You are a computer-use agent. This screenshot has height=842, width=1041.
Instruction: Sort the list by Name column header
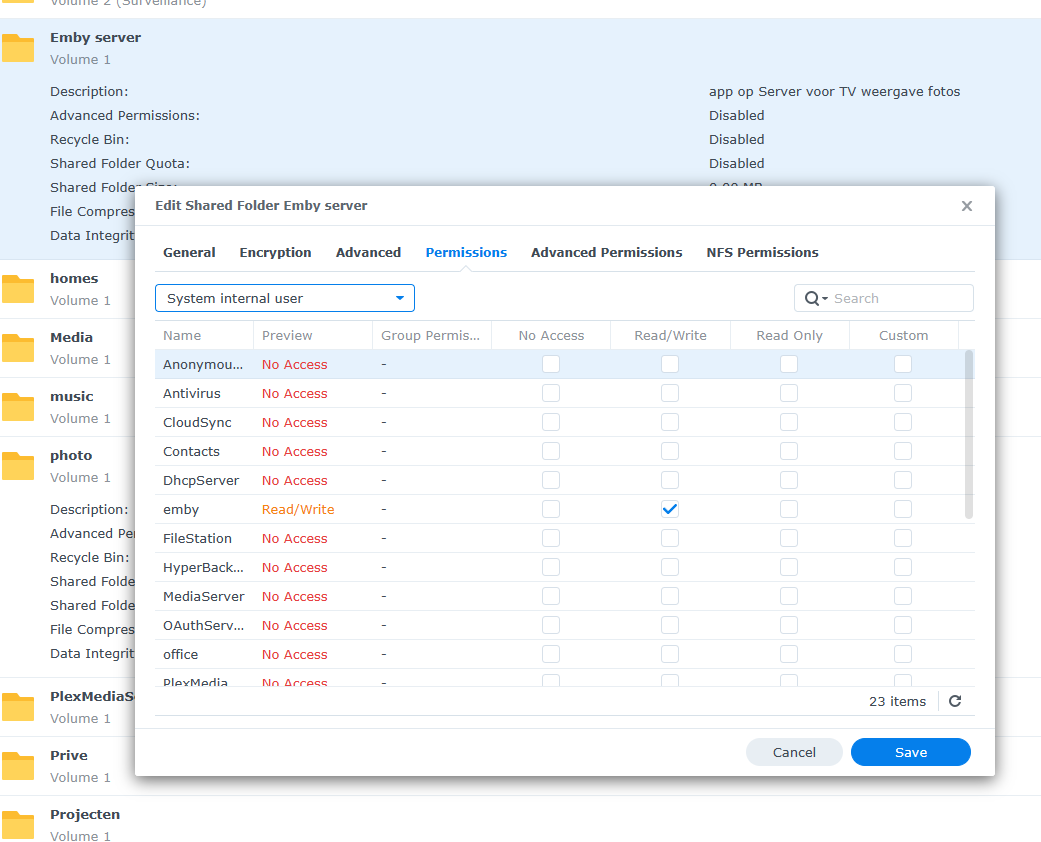tap(182, 336)
